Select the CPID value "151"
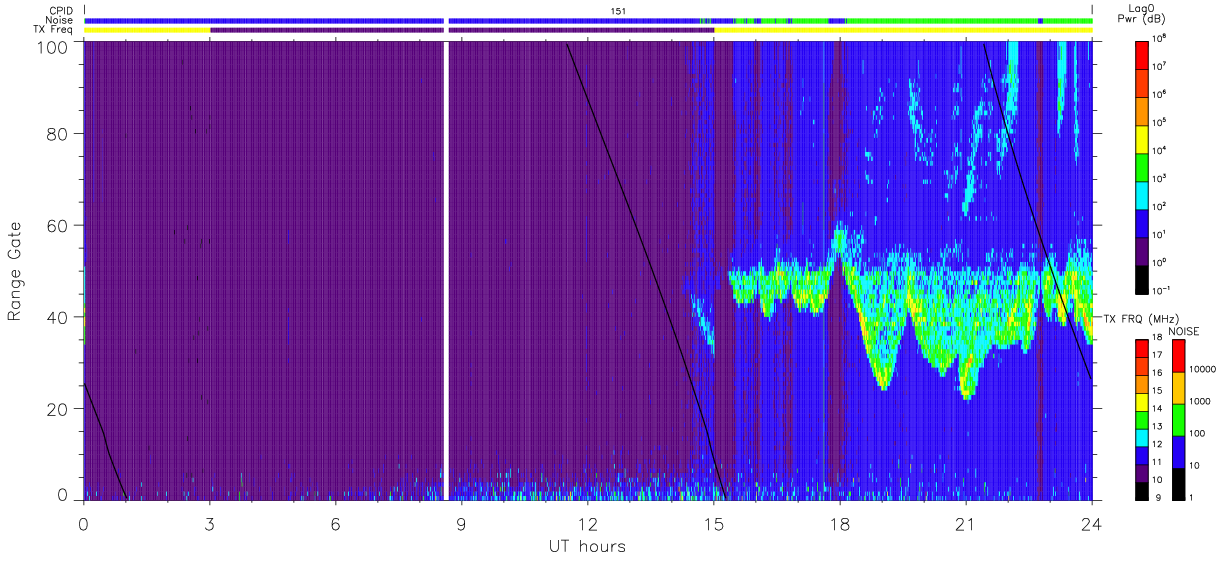This screenshot has height=567, width=1228. [619, 10]
